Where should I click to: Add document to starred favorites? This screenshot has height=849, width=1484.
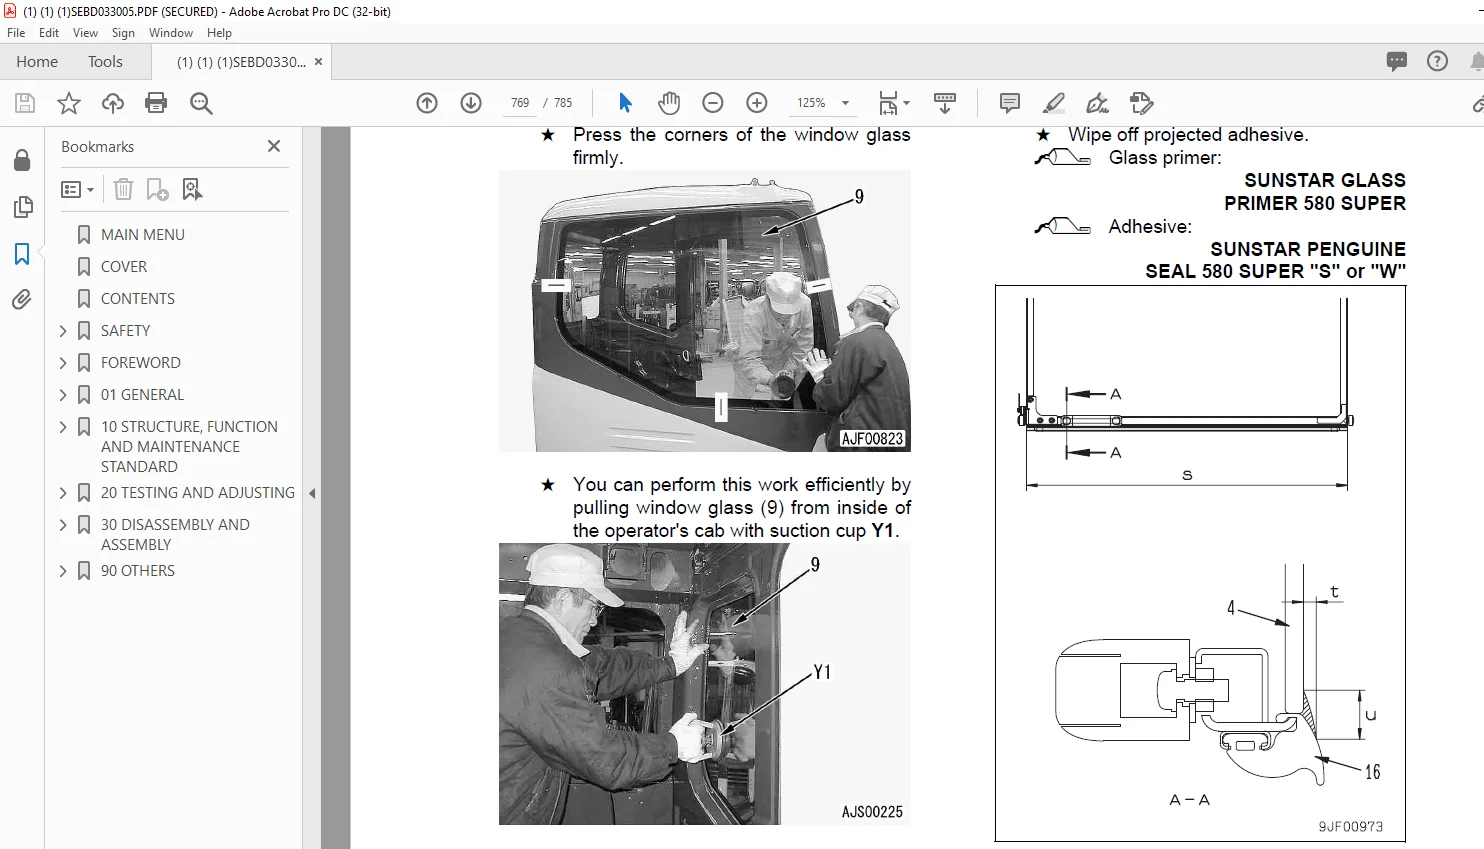tap(69, 103)
